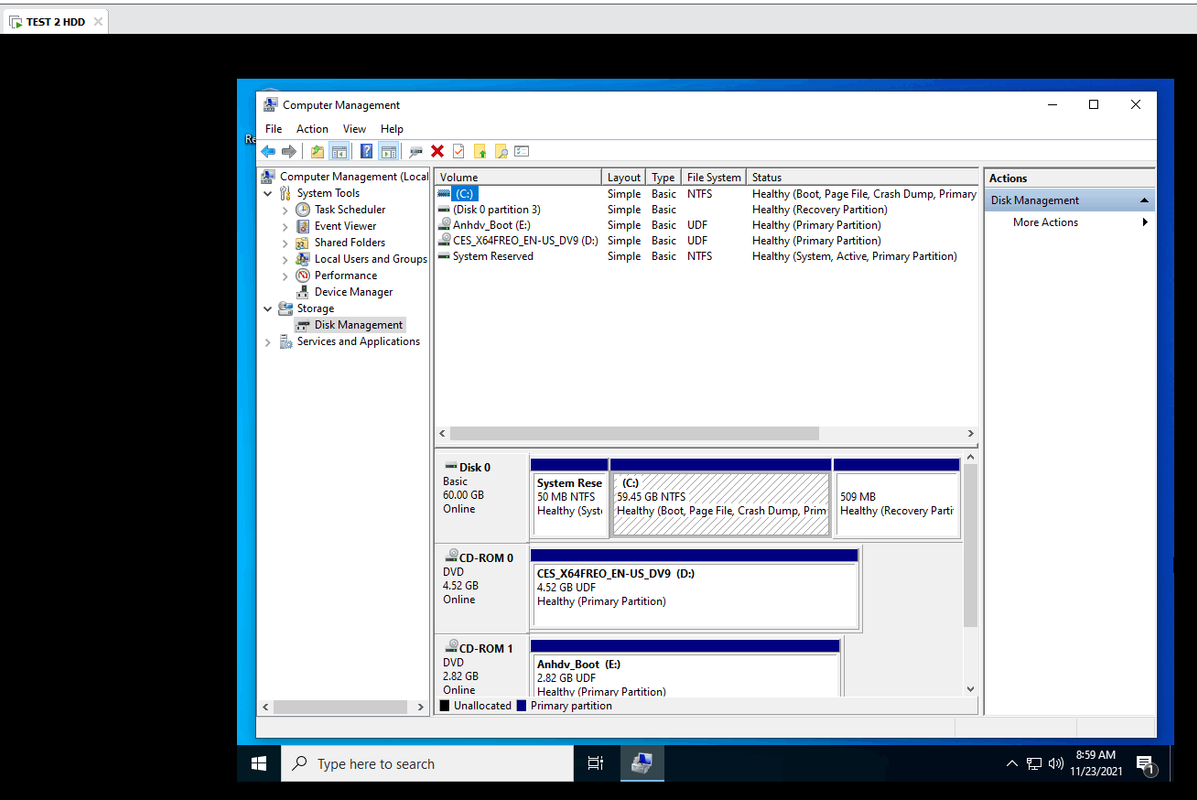
Task: Click console tree horizontal scrollbar
Action: (340, 708)
